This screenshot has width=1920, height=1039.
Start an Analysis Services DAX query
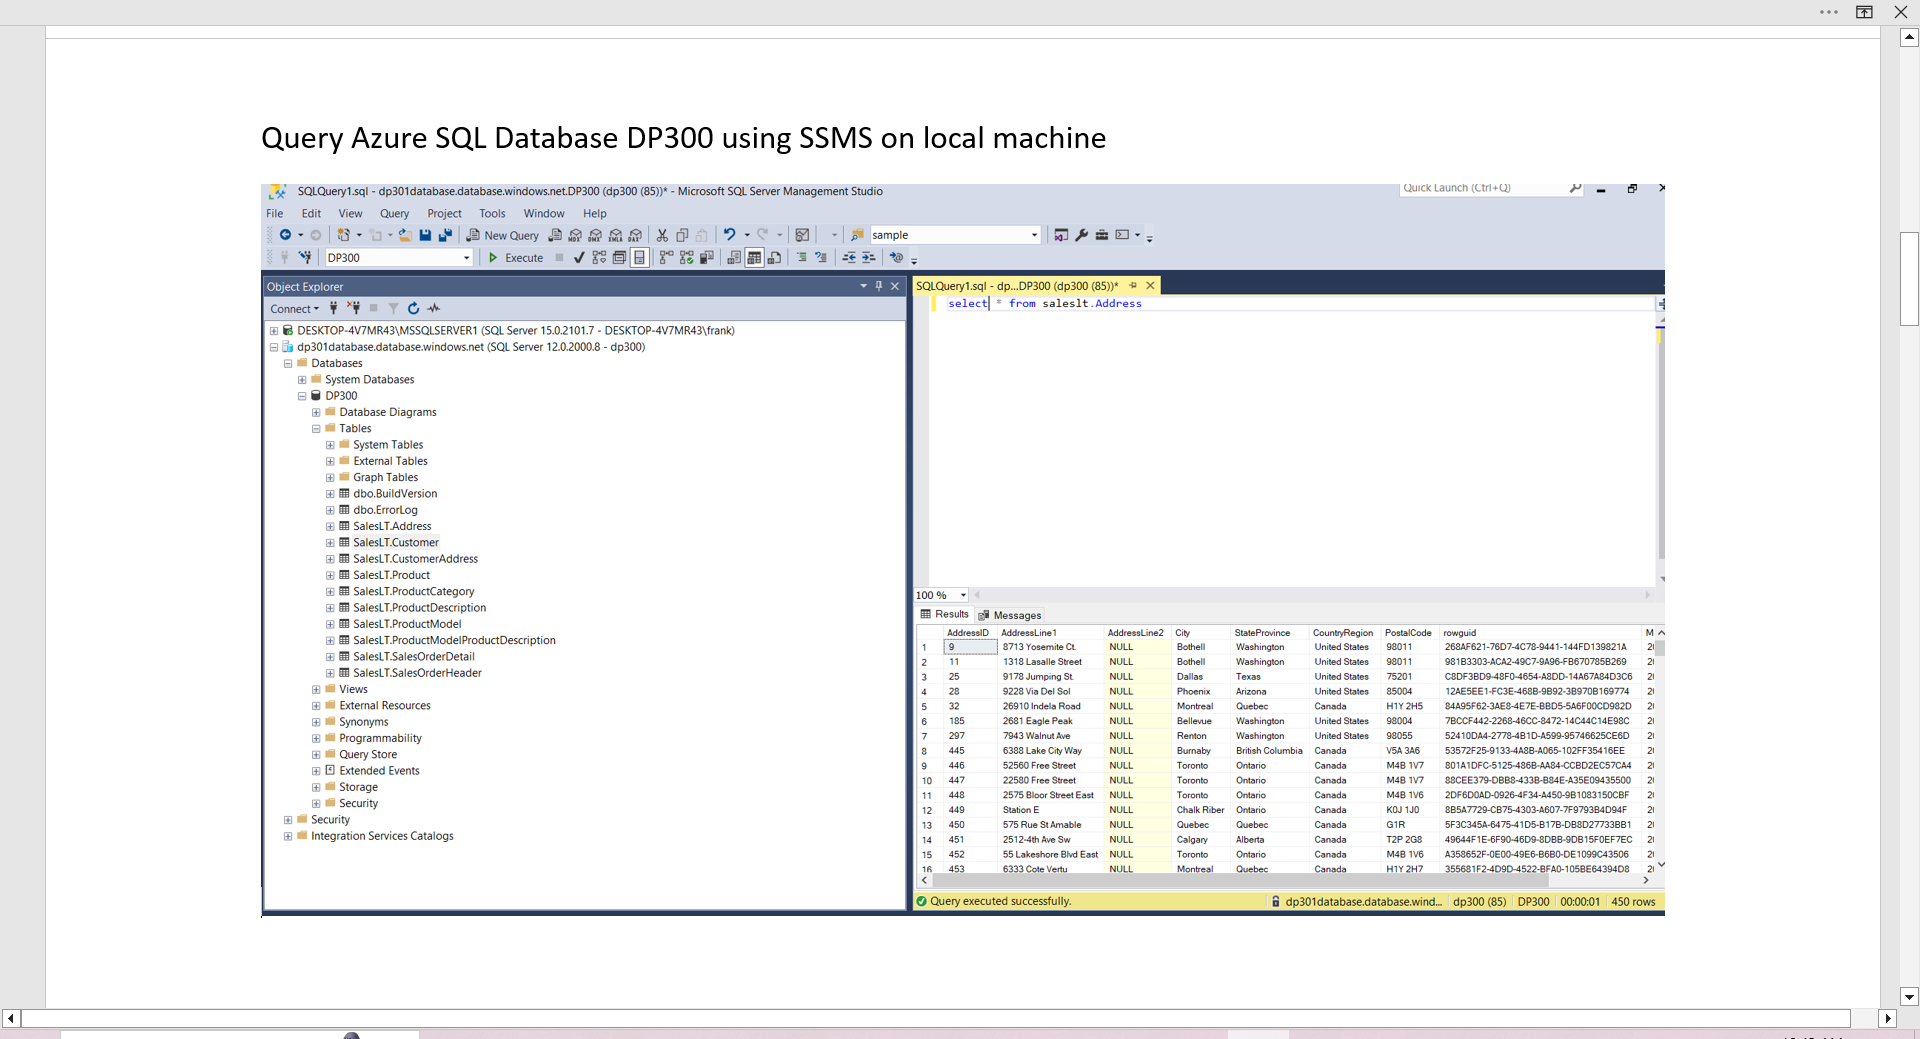(635, 235)
